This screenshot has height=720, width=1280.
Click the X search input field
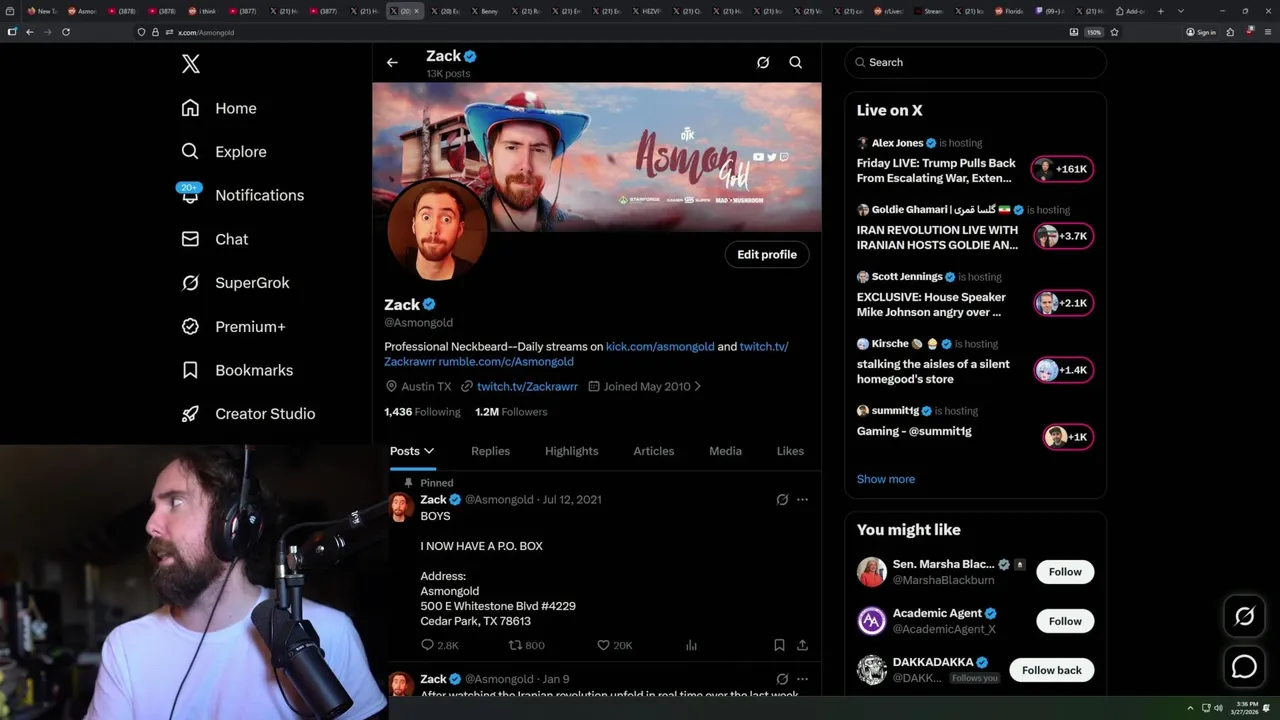[x=976, y=62]
